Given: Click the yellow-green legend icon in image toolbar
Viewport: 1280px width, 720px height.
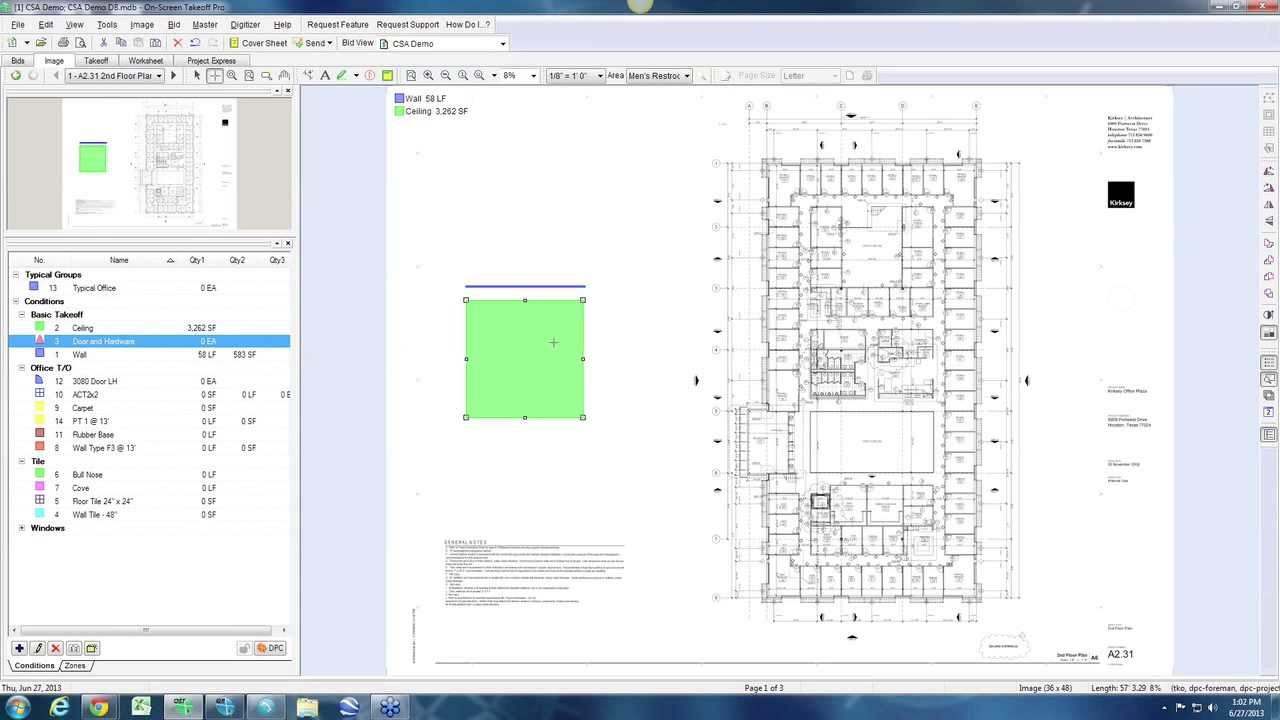Looking at the screenshot, I should (387, 75).
